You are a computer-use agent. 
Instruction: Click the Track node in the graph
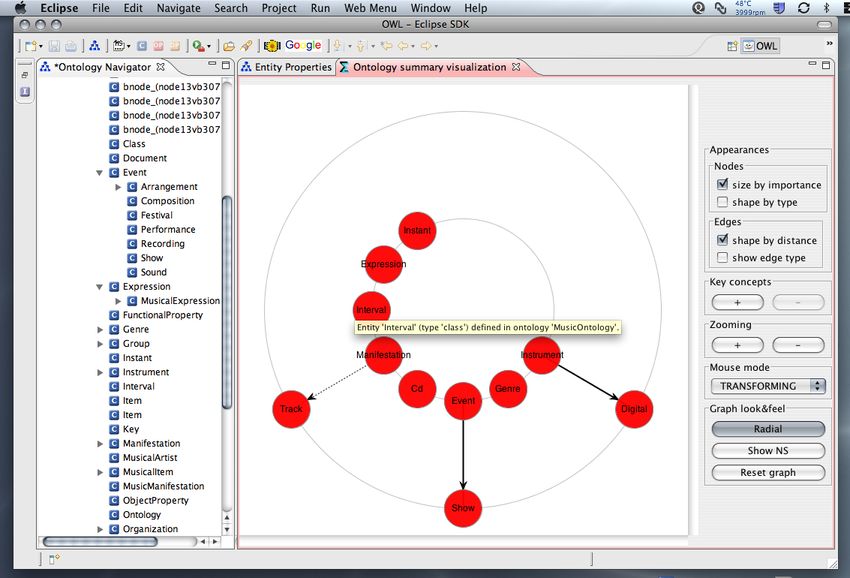click(x=291, y=409)
